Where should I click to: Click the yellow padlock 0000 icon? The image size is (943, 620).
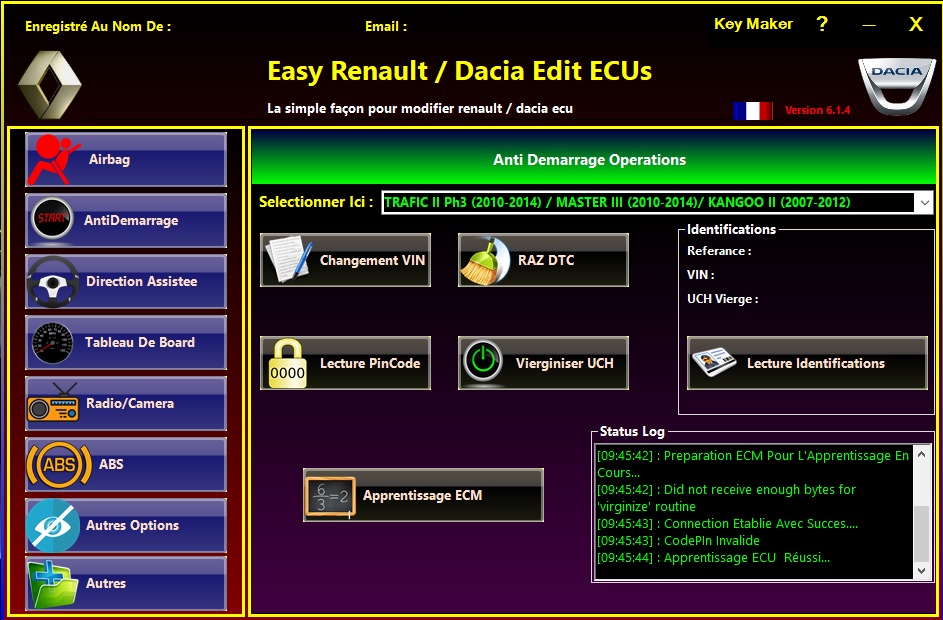point(287,363)
